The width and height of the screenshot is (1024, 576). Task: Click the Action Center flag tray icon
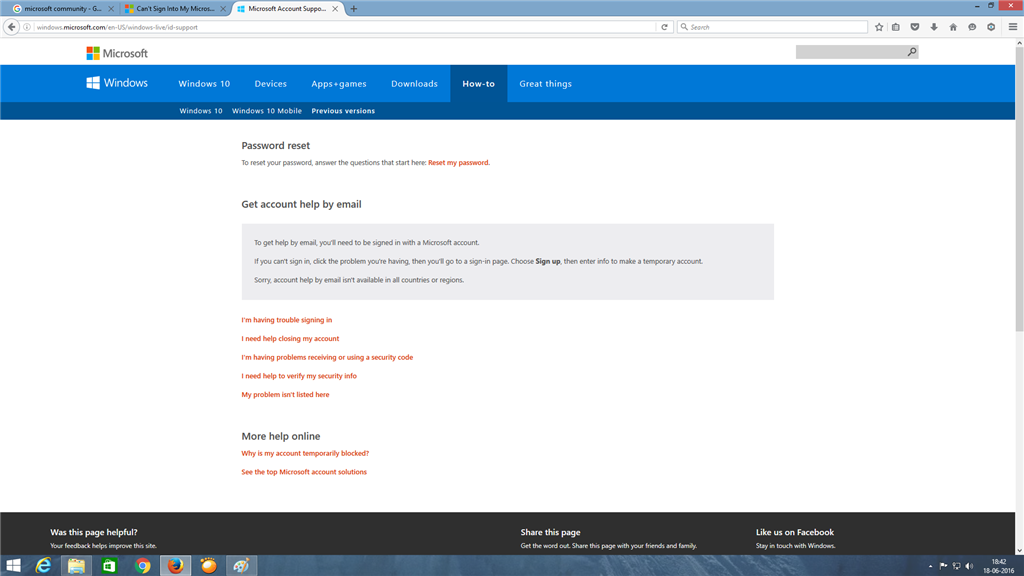pyautogui.click(x=943, y=566)
